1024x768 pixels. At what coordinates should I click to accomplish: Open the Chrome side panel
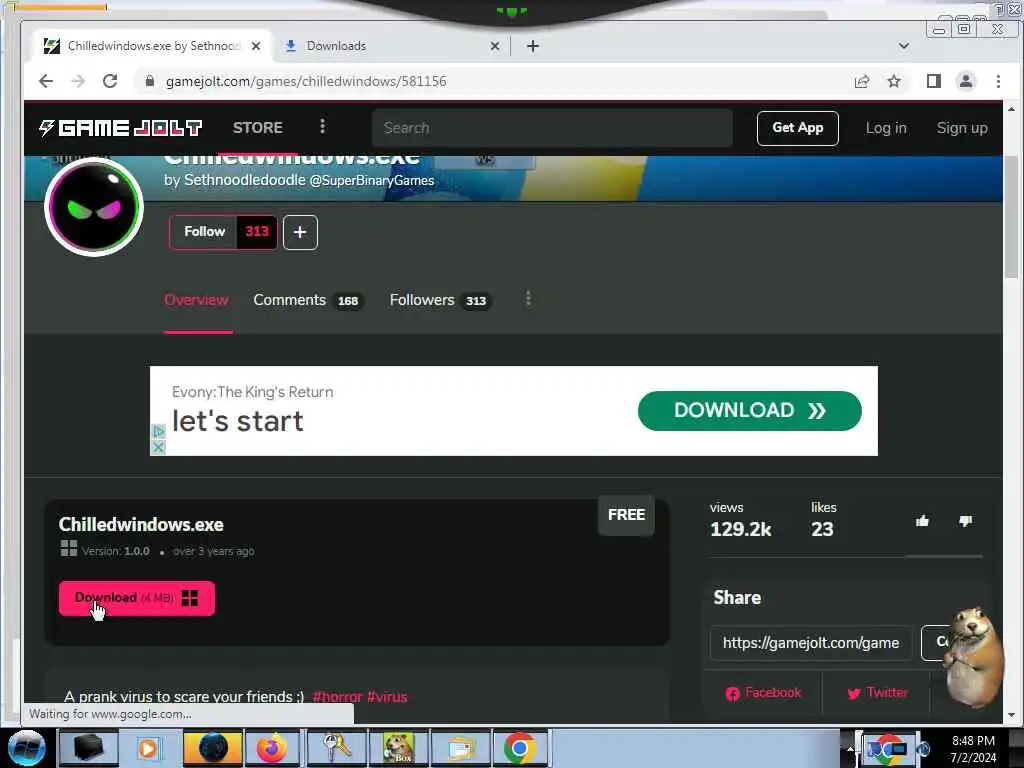[933, 81]
